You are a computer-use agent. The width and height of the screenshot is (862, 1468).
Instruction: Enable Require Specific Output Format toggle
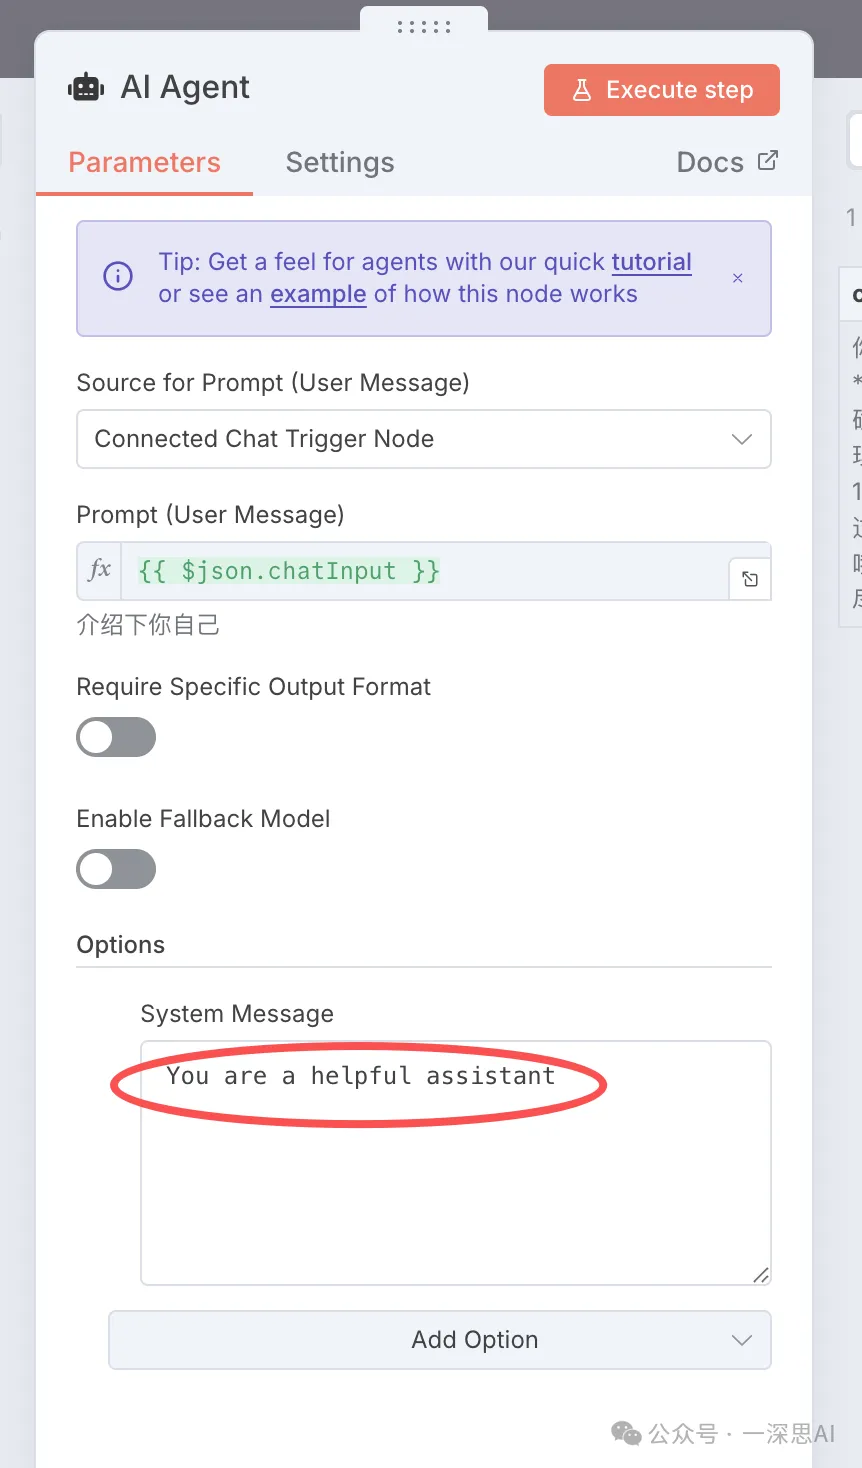(x=116, y=738)
